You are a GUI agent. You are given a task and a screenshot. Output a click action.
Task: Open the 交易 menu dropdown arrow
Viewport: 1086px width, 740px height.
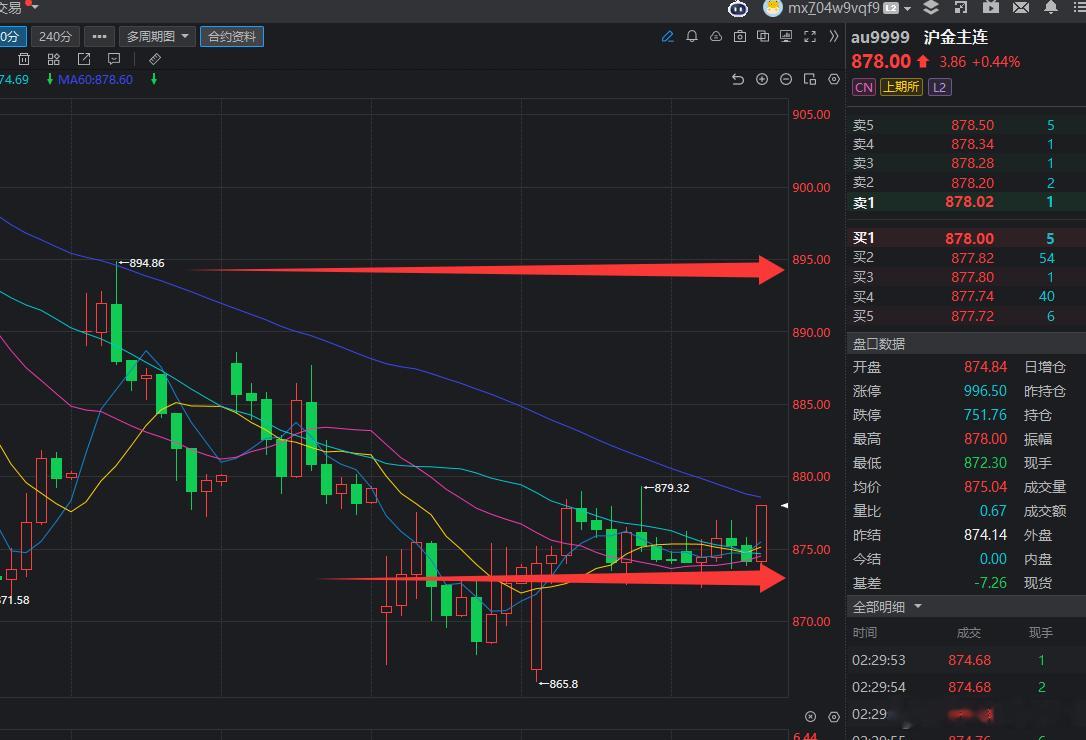(x=35, y=6)
